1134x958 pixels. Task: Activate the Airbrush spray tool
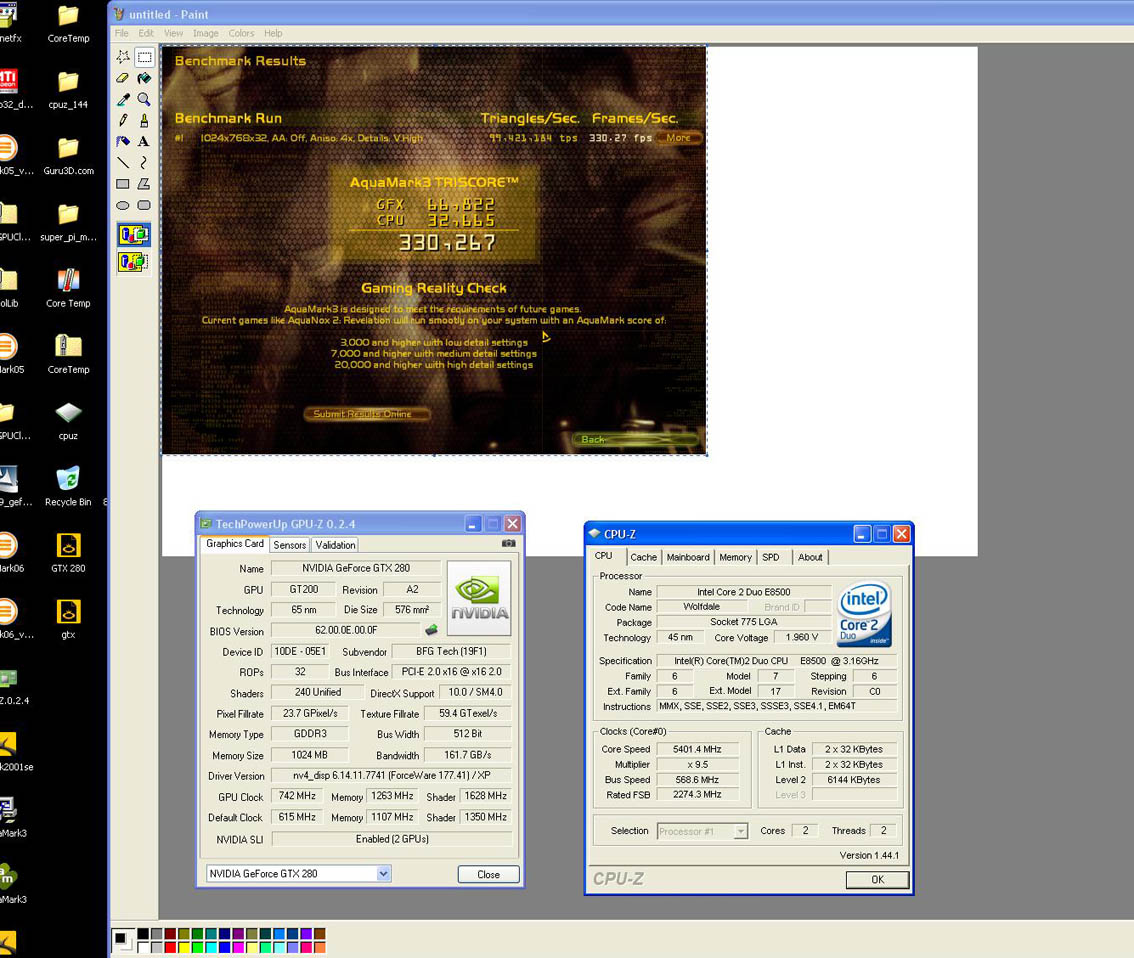[123, 141]
